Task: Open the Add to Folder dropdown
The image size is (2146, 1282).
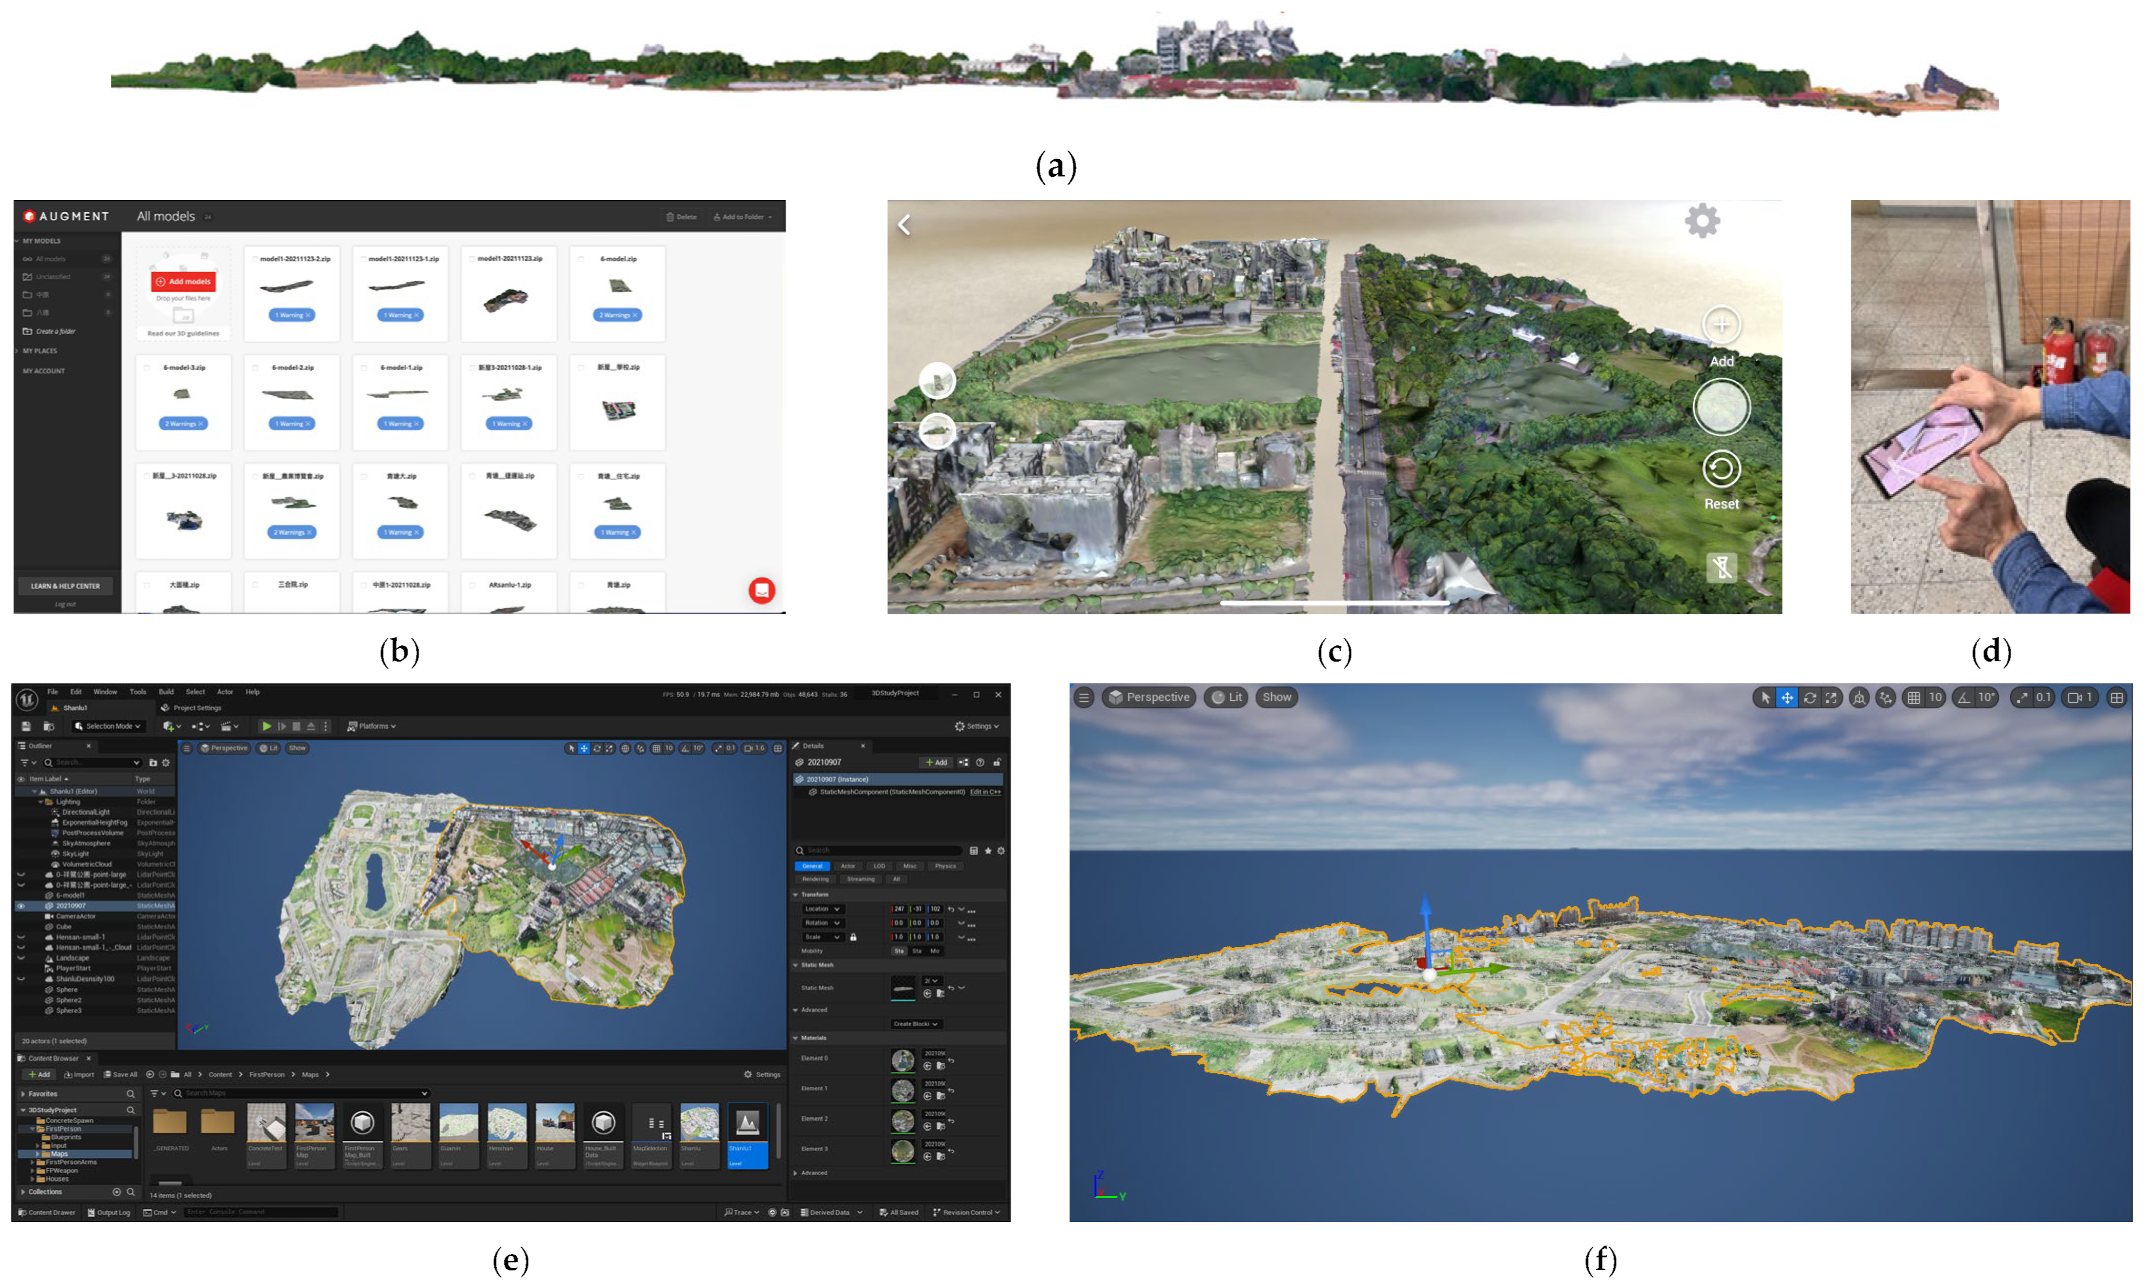Action: click(x=743, y=217)
